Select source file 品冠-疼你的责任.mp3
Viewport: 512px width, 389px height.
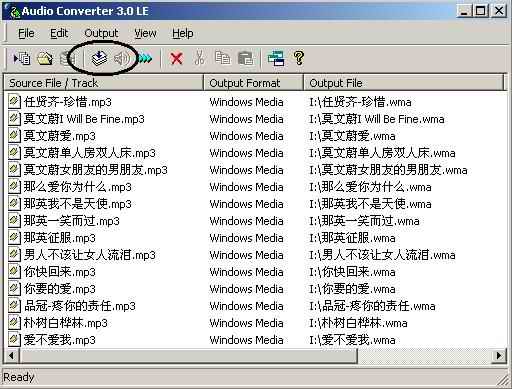[80, 306]
